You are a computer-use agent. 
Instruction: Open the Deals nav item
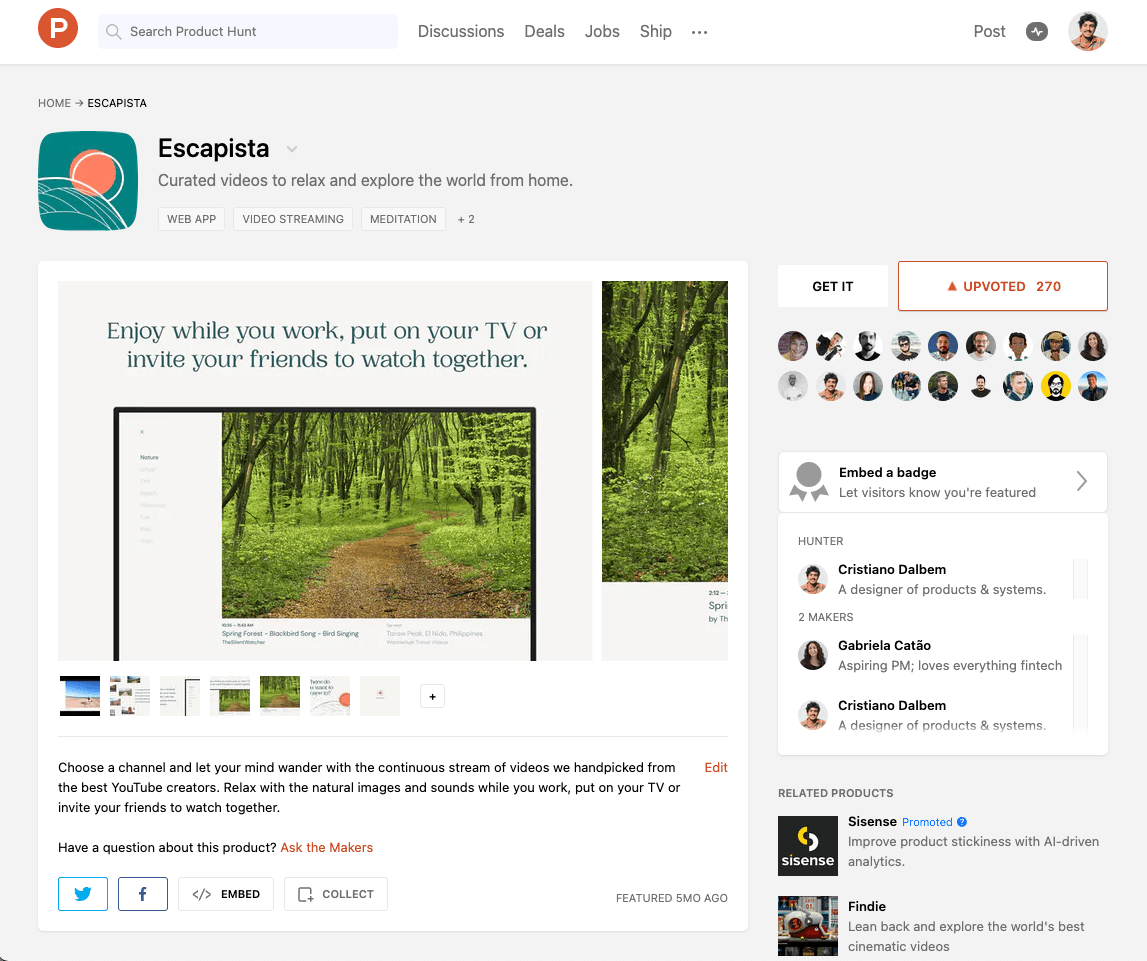[544, 31]
